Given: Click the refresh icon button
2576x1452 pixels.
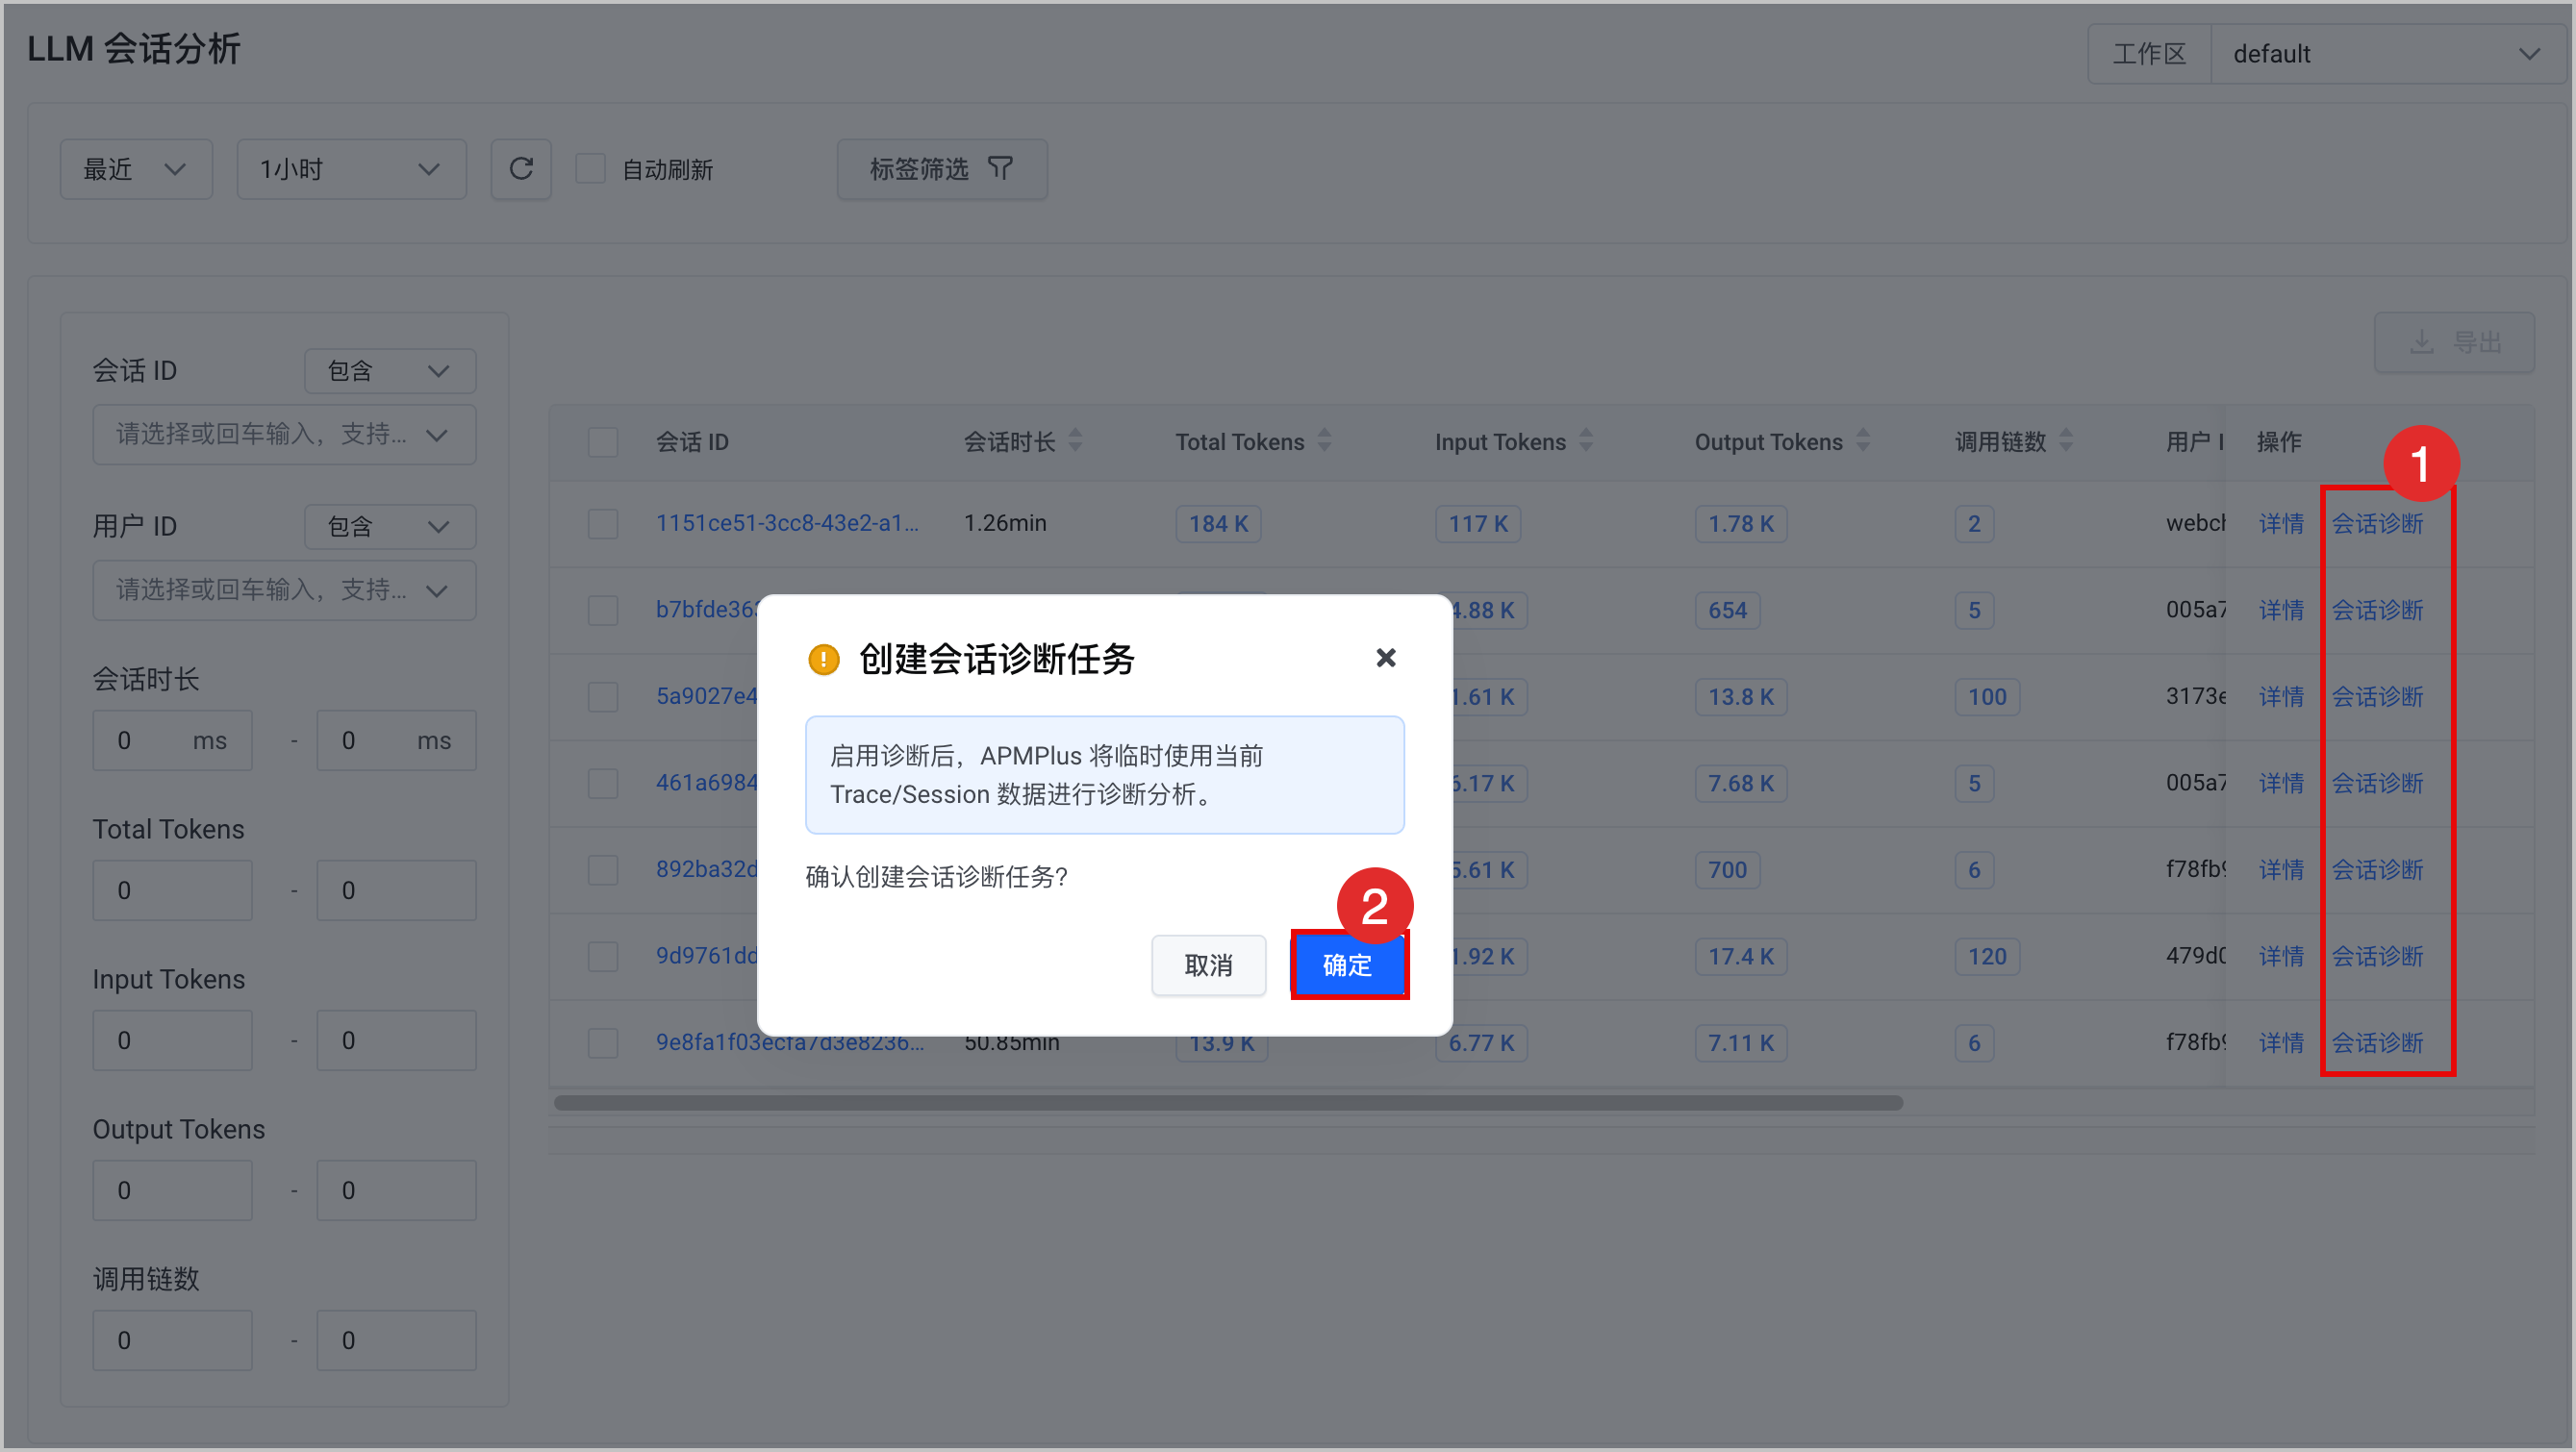Looking at the screenshot, I should [521, 169].
